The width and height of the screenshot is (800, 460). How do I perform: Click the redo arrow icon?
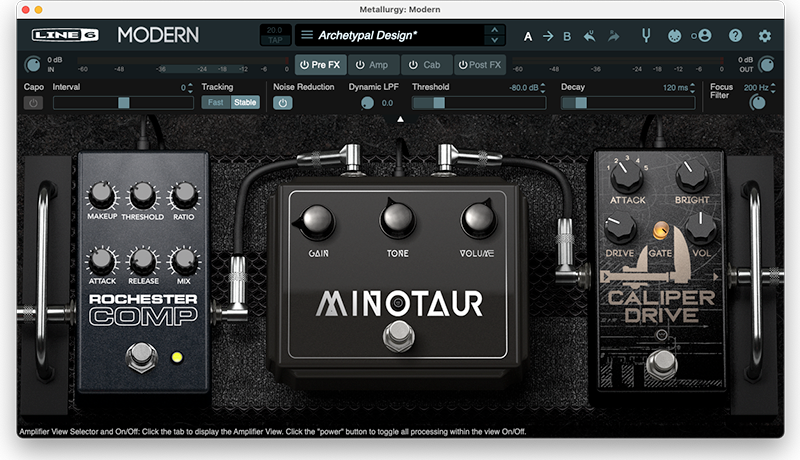613,36
